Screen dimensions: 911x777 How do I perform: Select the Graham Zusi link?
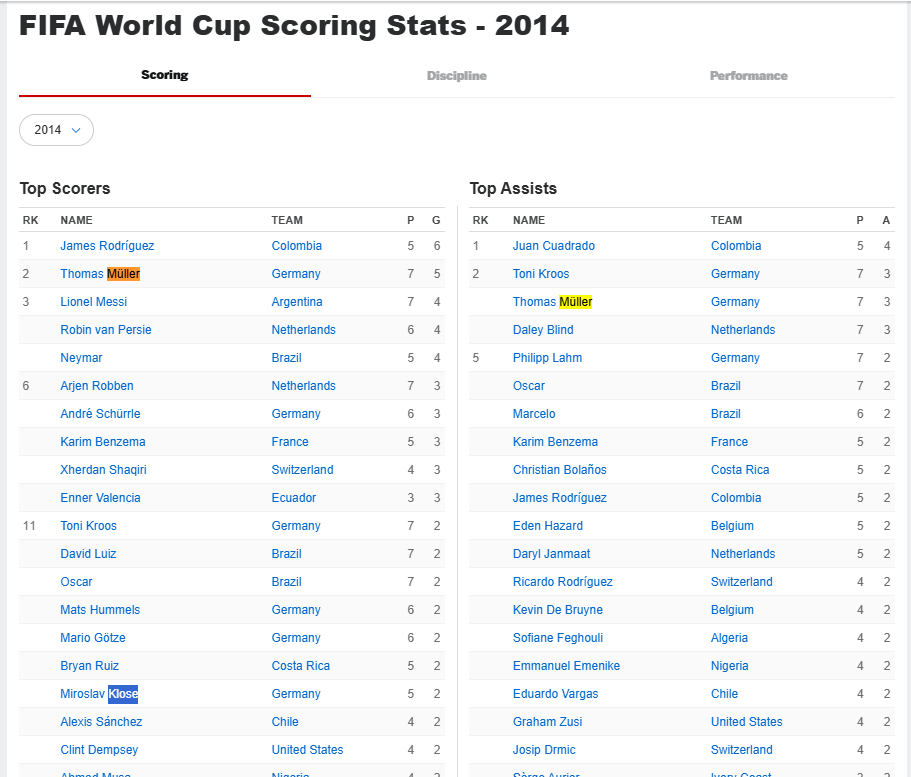pyautogui.click(x=547, y=722)
